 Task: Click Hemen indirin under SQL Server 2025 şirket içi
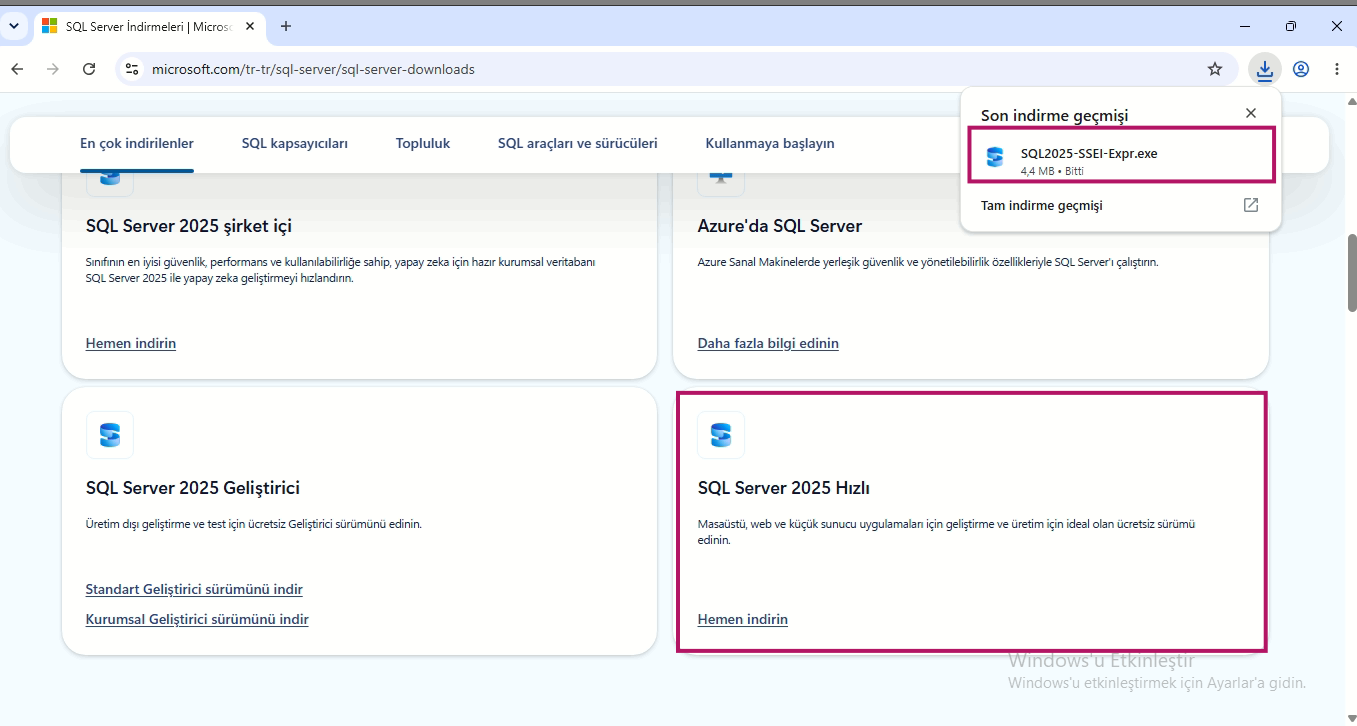(131, 343)
